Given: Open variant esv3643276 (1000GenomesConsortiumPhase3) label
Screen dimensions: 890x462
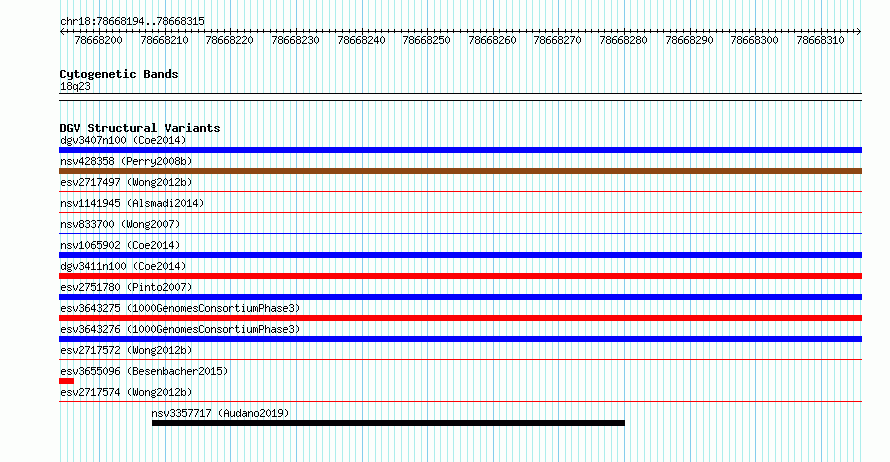Looking at the screenshot, I should [x=180, y=329].
